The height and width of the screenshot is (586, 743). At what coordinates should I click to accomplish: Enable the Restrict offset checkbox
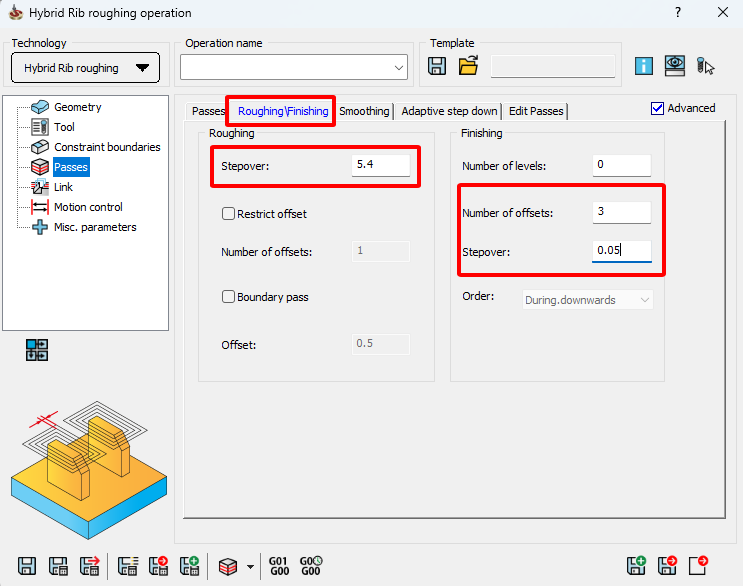click(x=229, y=213)
